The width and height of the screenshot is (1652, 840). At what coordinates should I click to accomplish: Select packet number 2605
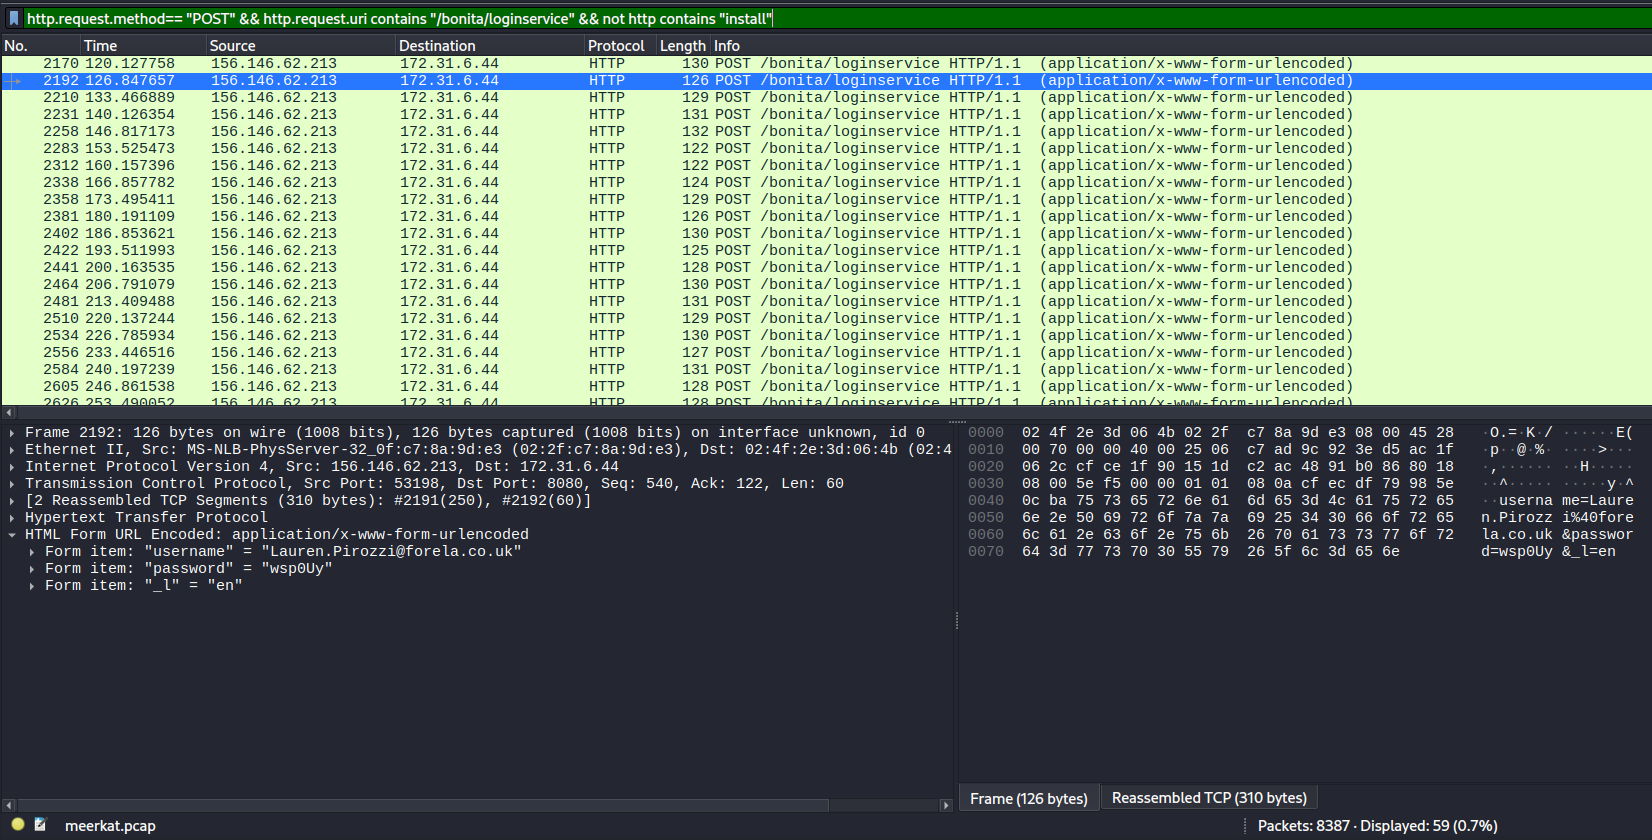coord(826,387)
